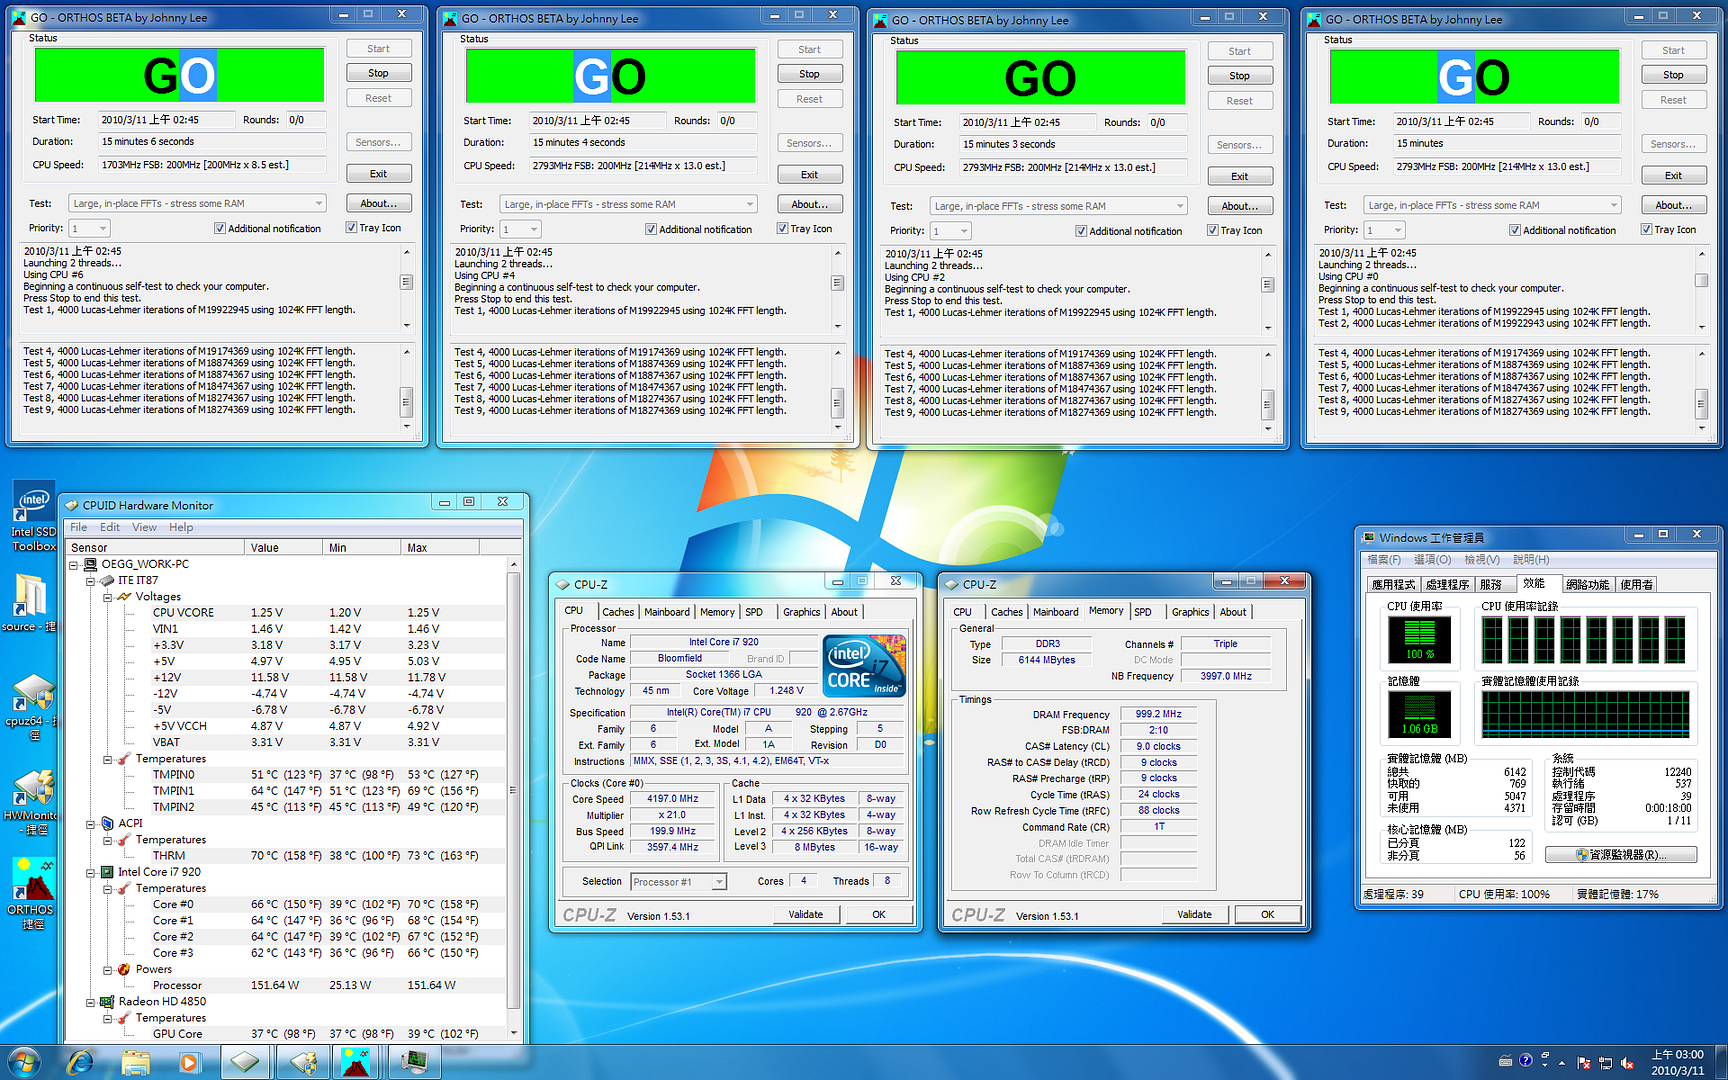Click the ACPI node icon in HWMonitor
Screen dimensions: 1728x1080
click(x=106, y=823)
